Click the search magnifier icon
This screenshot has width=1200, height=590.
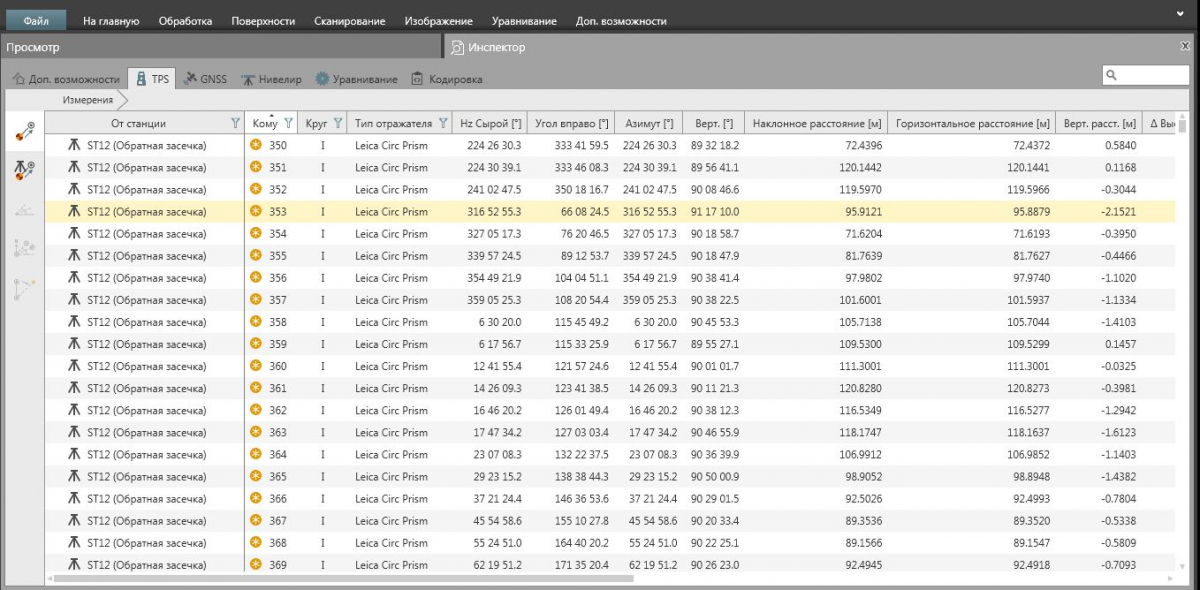coord(1112,75)
